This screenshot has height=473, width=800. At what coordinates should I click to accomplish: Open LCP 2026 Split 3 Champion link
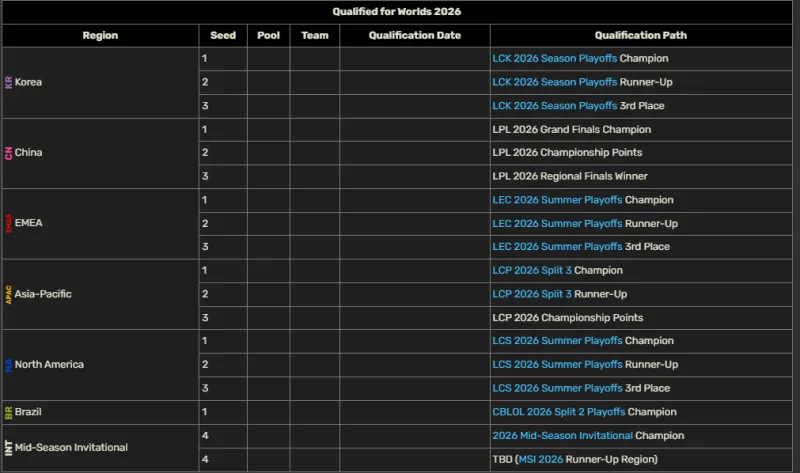pos(532,271)
